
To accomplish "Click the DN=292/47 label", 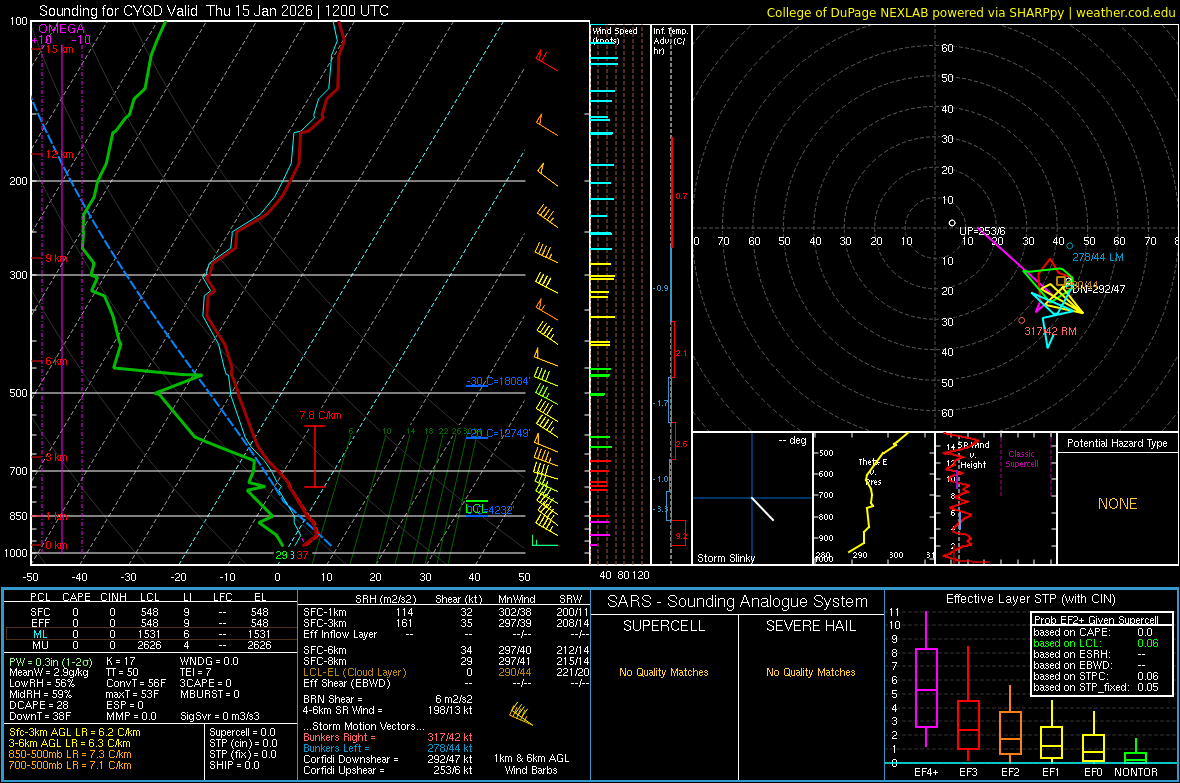I will point(1099,289).
